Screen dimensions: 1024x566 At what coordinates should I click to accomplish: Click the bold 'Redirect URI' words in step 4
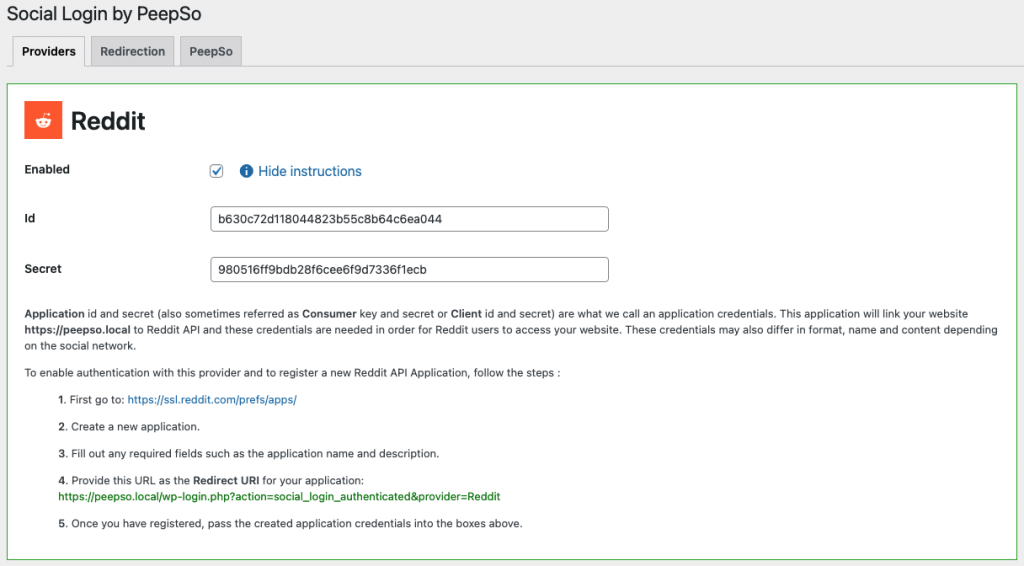coord(226,480)
